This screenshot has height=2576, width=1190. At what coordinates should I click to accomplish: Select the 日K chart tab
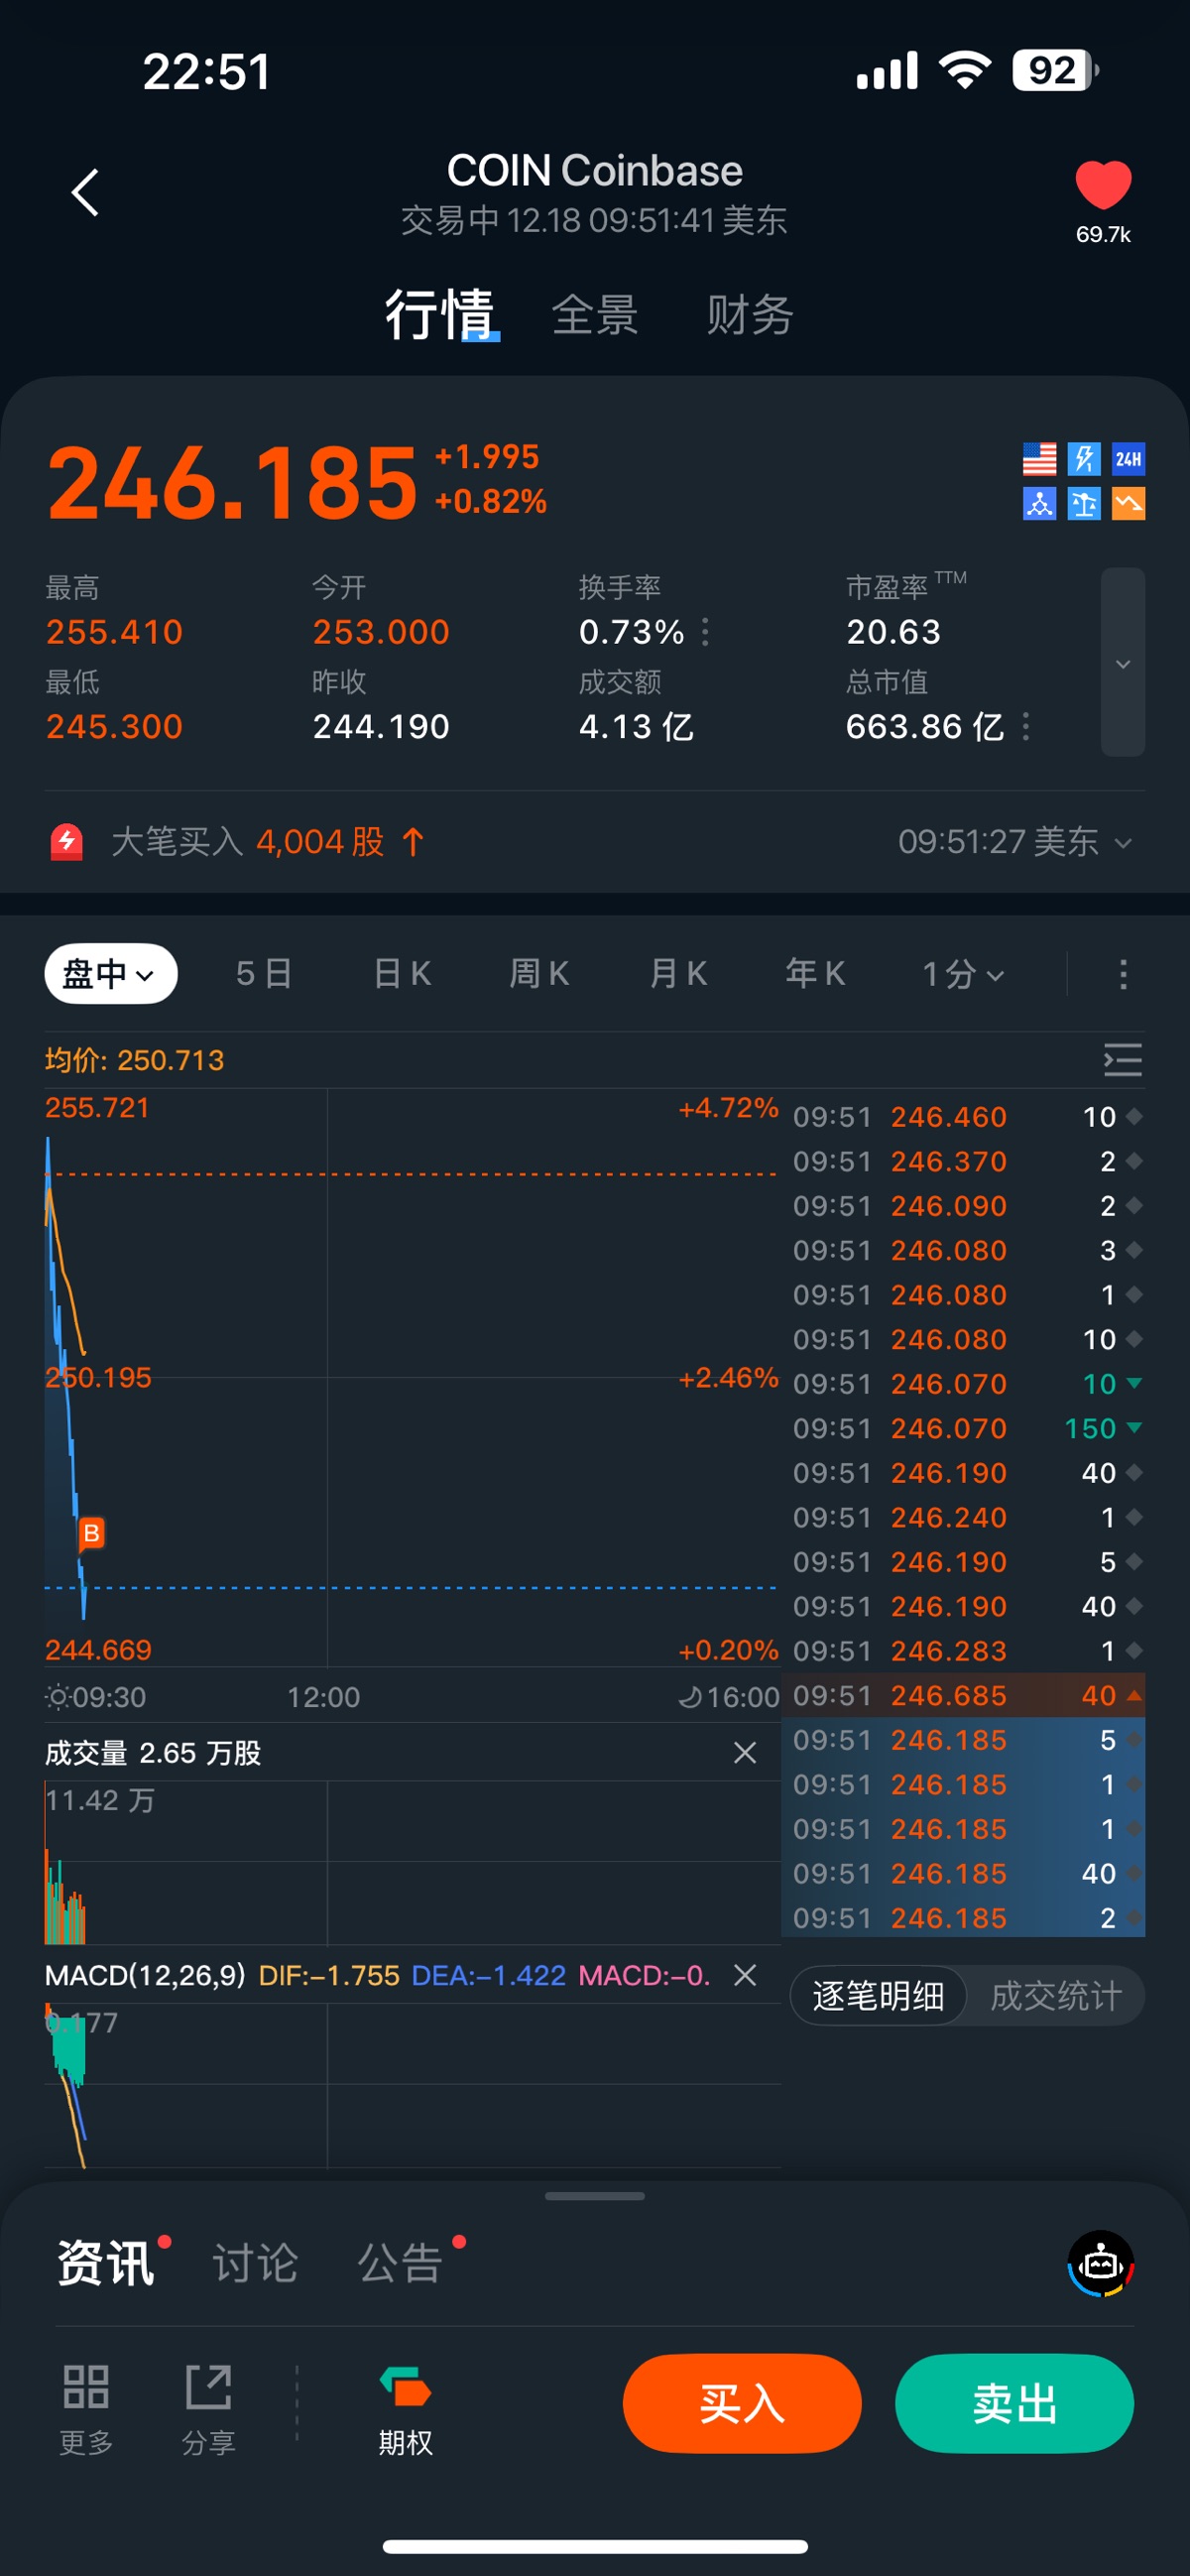click(402, 974)
